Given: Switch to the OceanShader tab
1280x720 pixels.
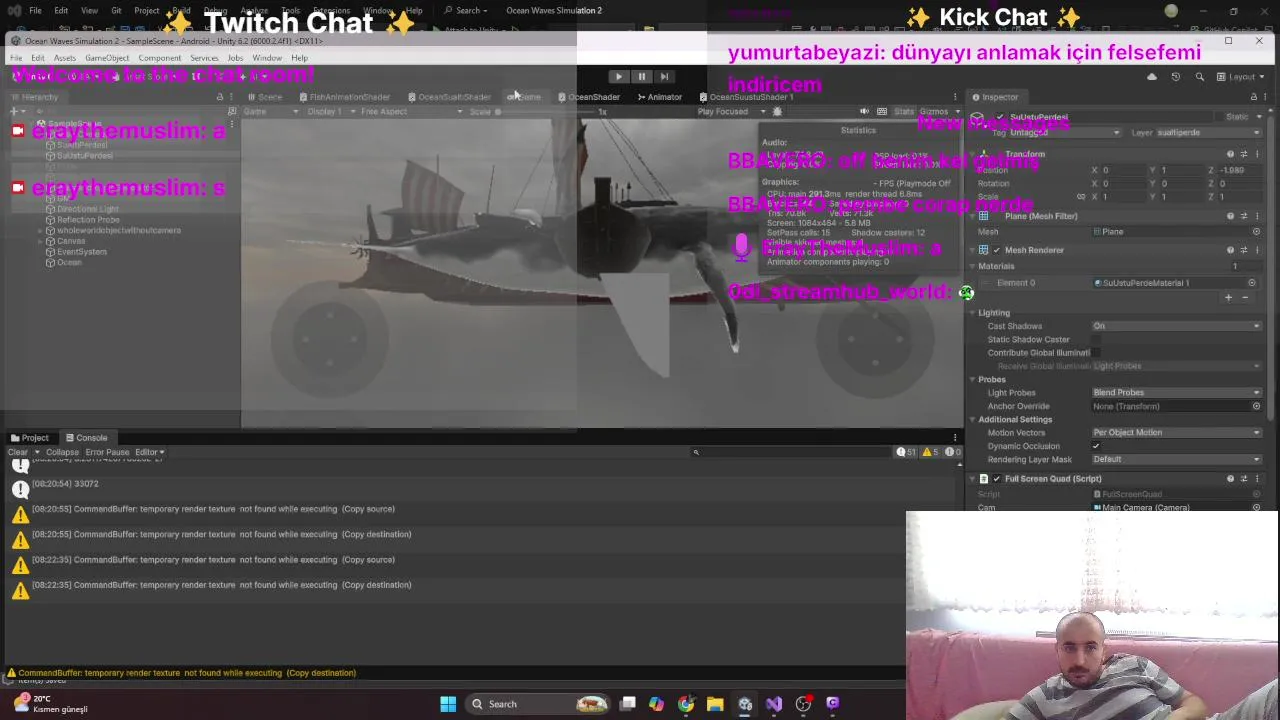Looking at the screenshot, I should [x=589, y=97].
